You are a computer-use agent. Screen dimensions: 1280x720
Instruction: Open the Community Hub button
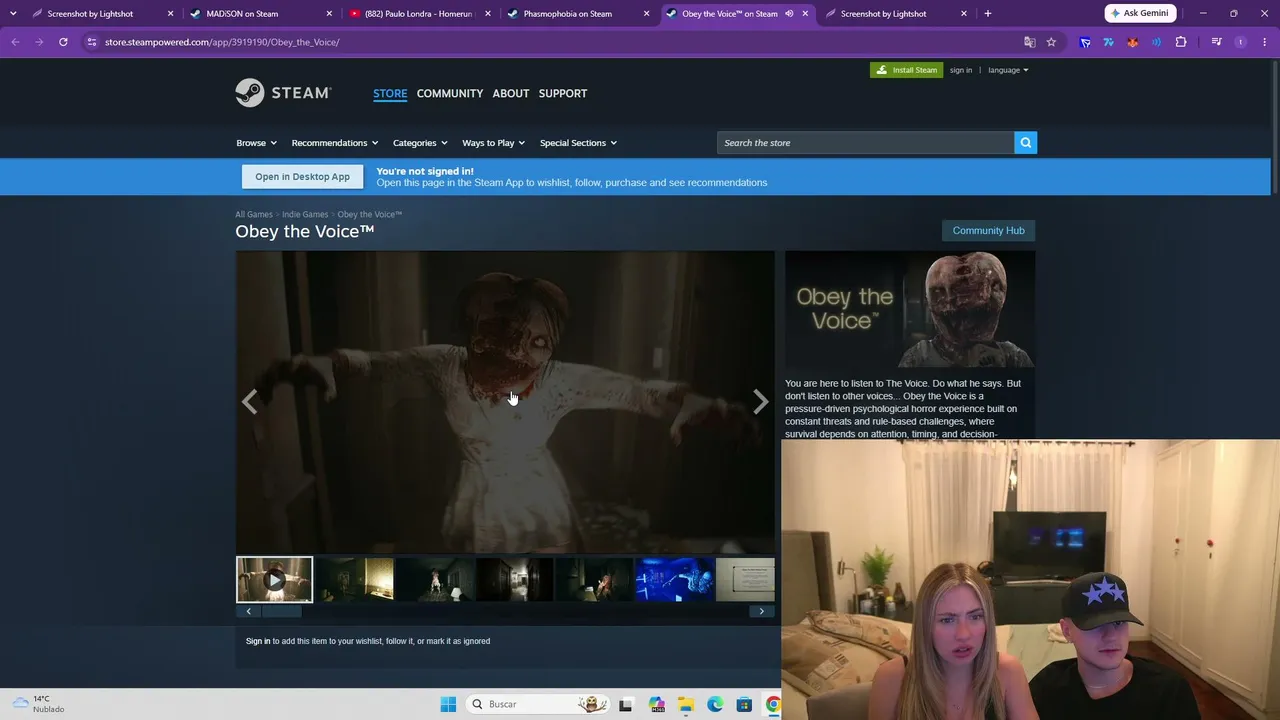click(988, 230)
